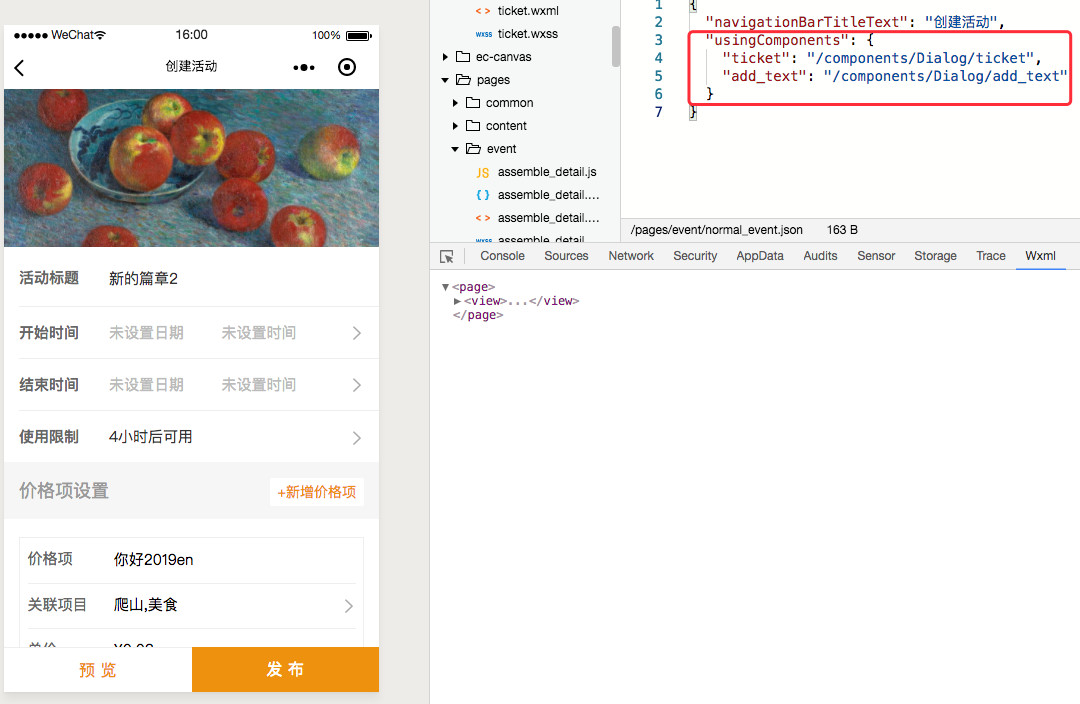Open ticket.wxml in the file tree
Image resolution: width=1080 pixels, height=704 pixels.
pyautogui.click(x=528, y=11)
